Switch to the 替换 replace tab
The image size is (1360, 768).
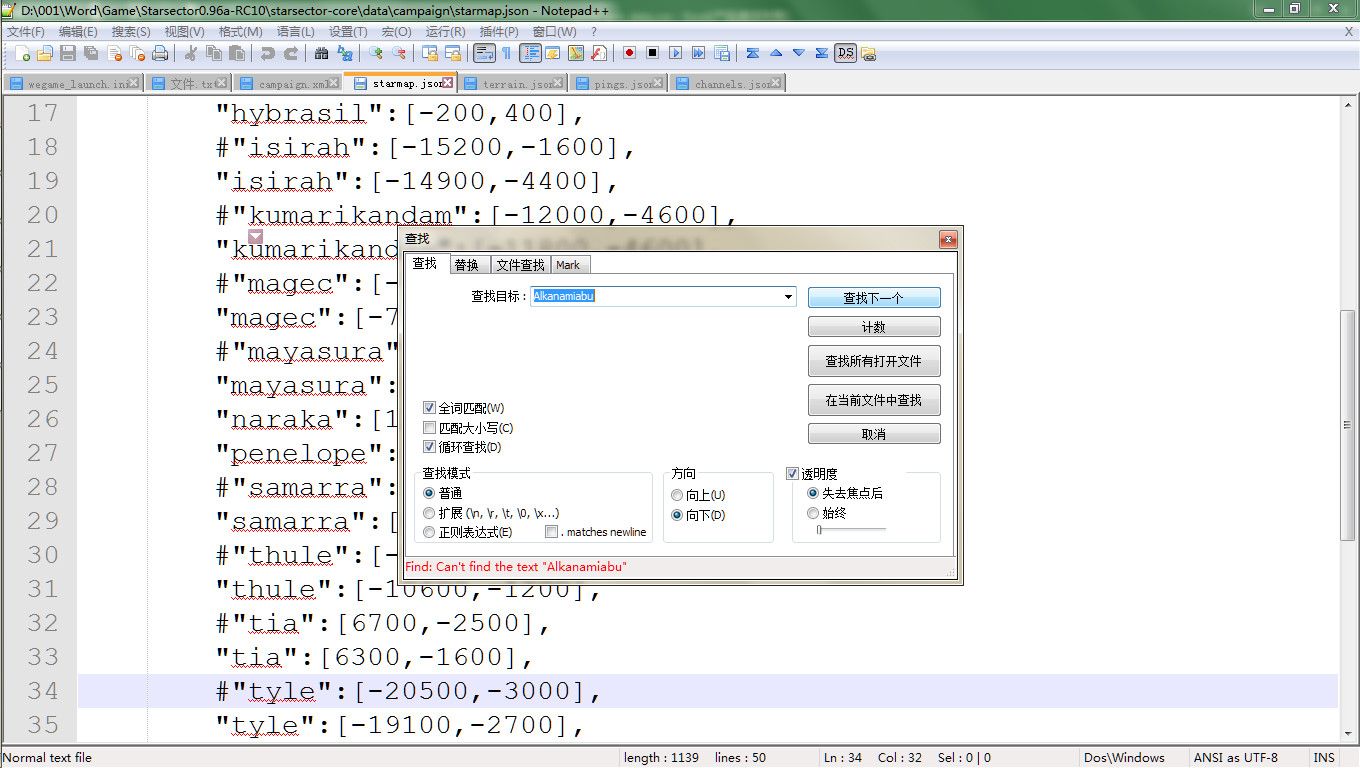coord(467,265)
